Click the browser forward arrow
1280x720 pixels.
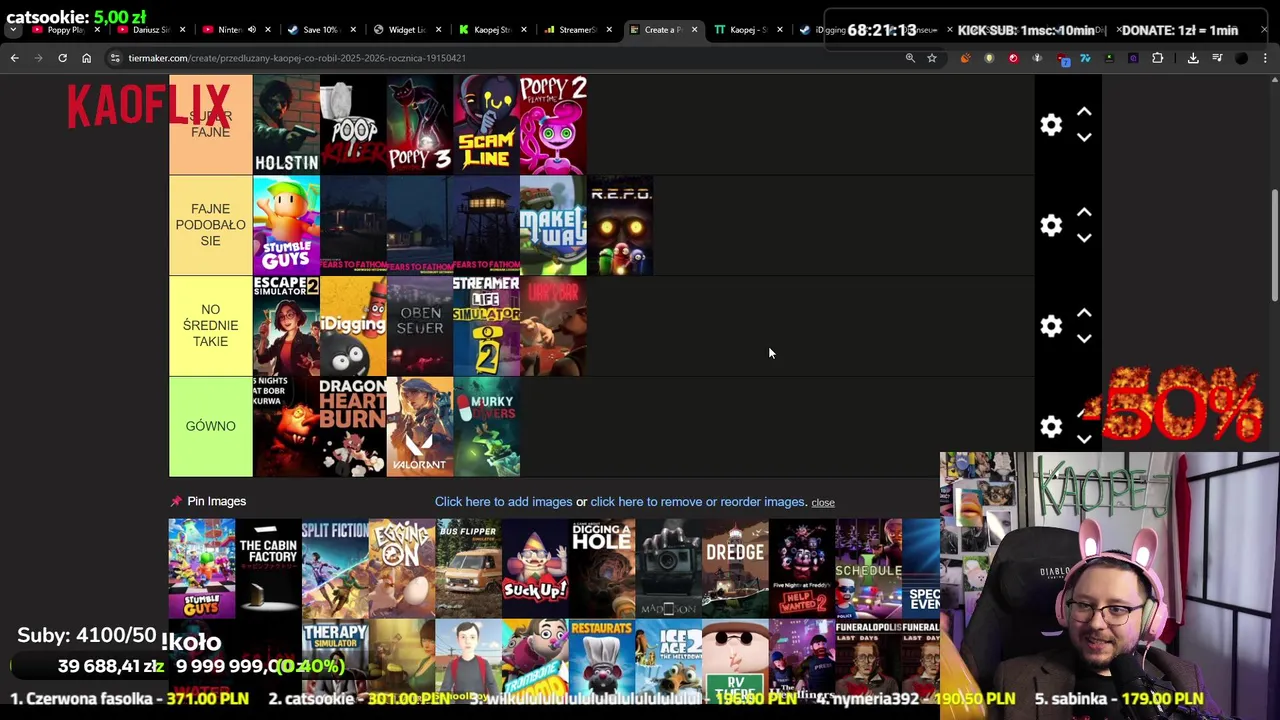(38, 58)
